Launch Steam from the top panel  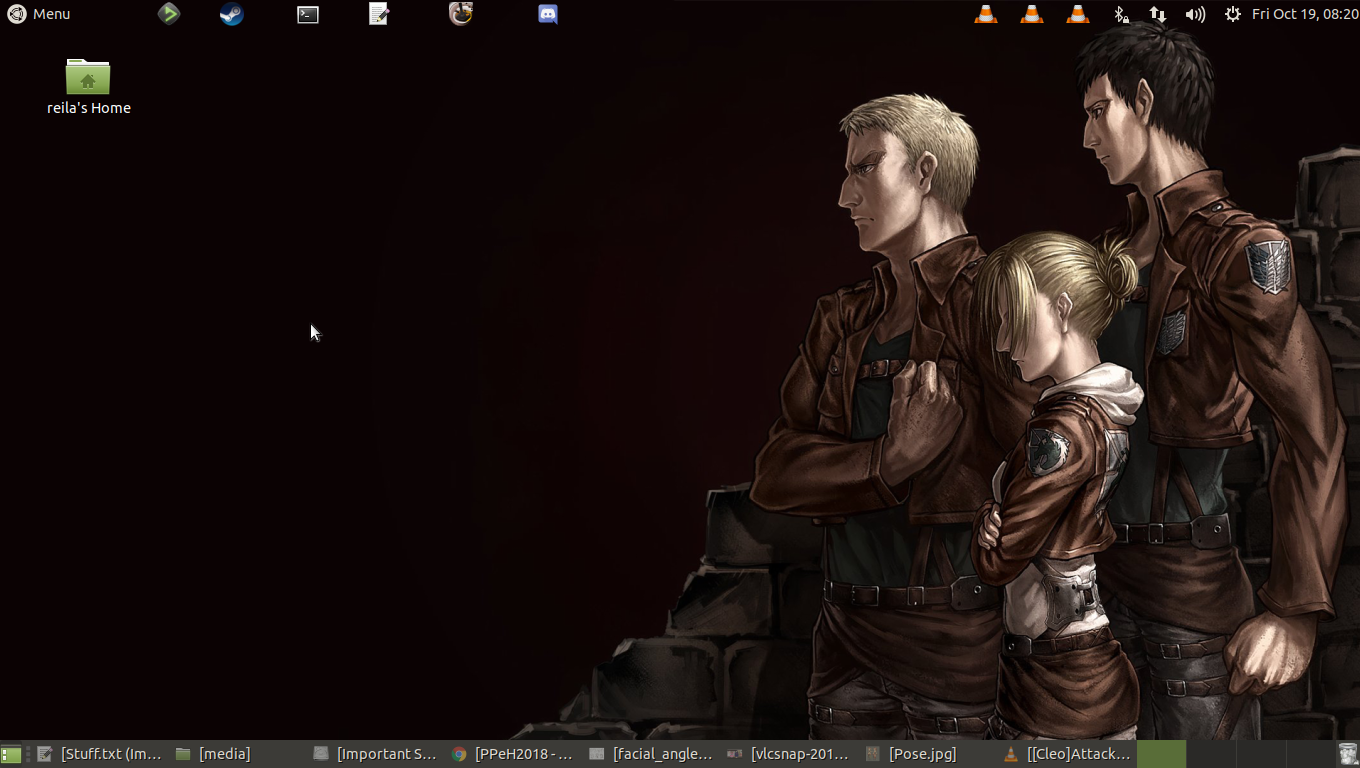click(232, 14)
